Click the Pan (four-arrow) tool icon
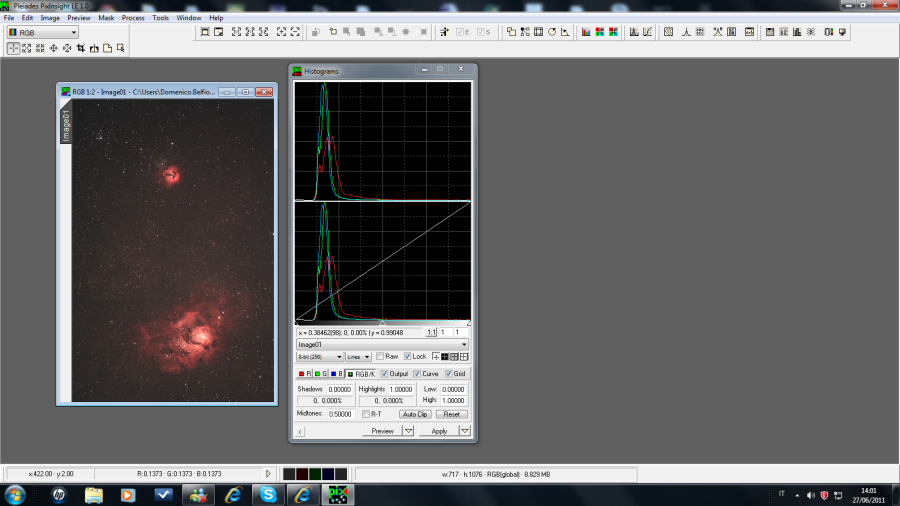 coord(53,48)
